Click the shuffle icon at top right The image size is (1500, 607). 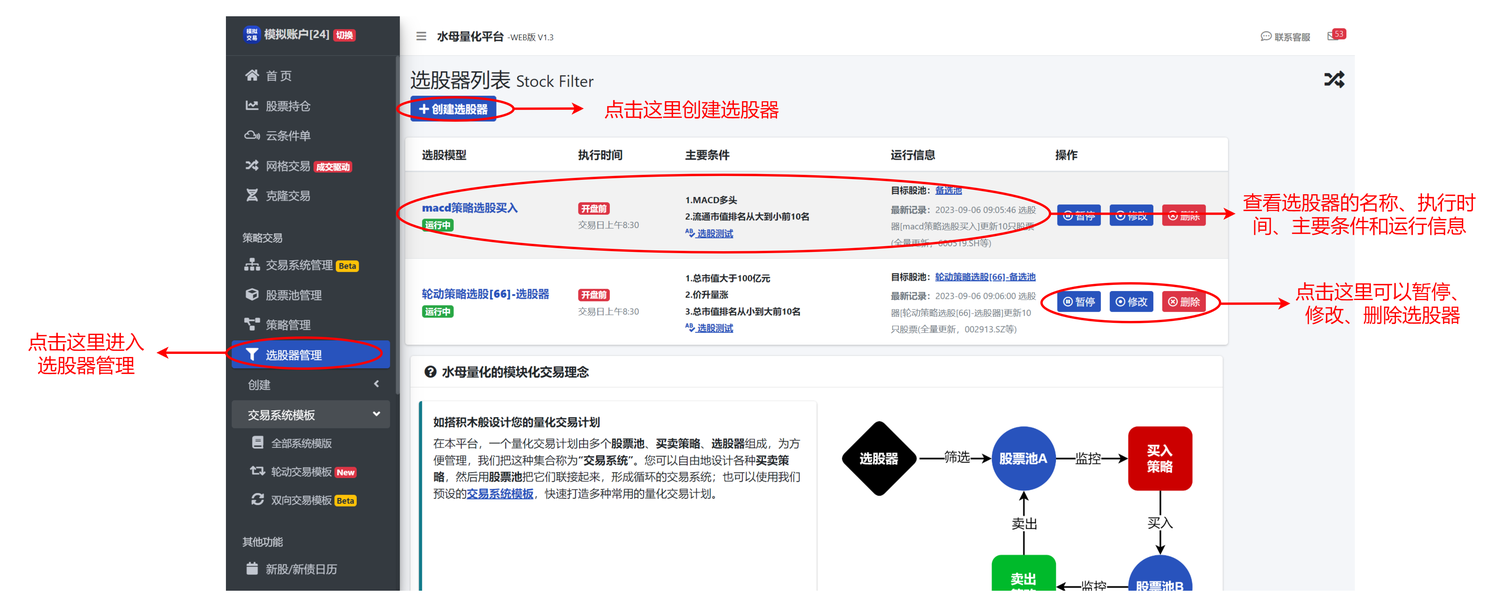[1334, 80]
